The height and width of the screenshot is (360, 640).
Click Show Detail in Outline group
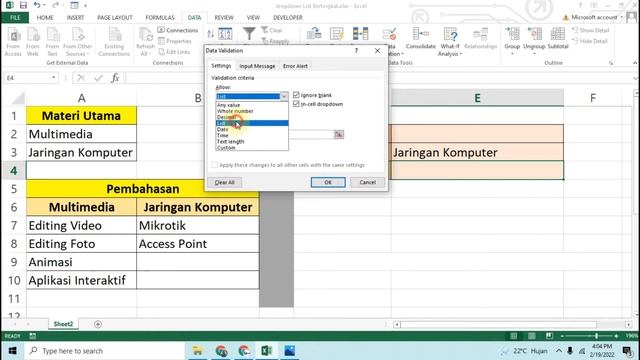pyautogui.click(x=590, y=30)
